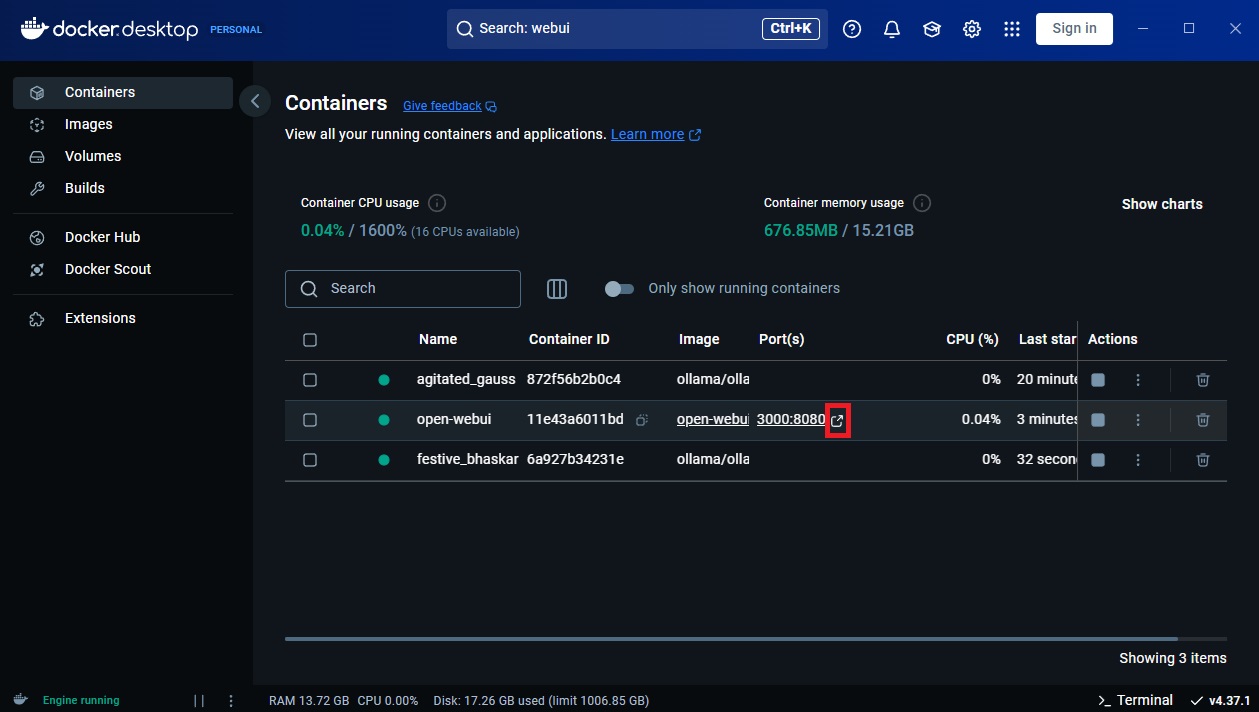This screenshot has width=1259, height=712.
Task: Open the 3000:8080 port link
Action: pyautogui.click(x=791, y=420)
